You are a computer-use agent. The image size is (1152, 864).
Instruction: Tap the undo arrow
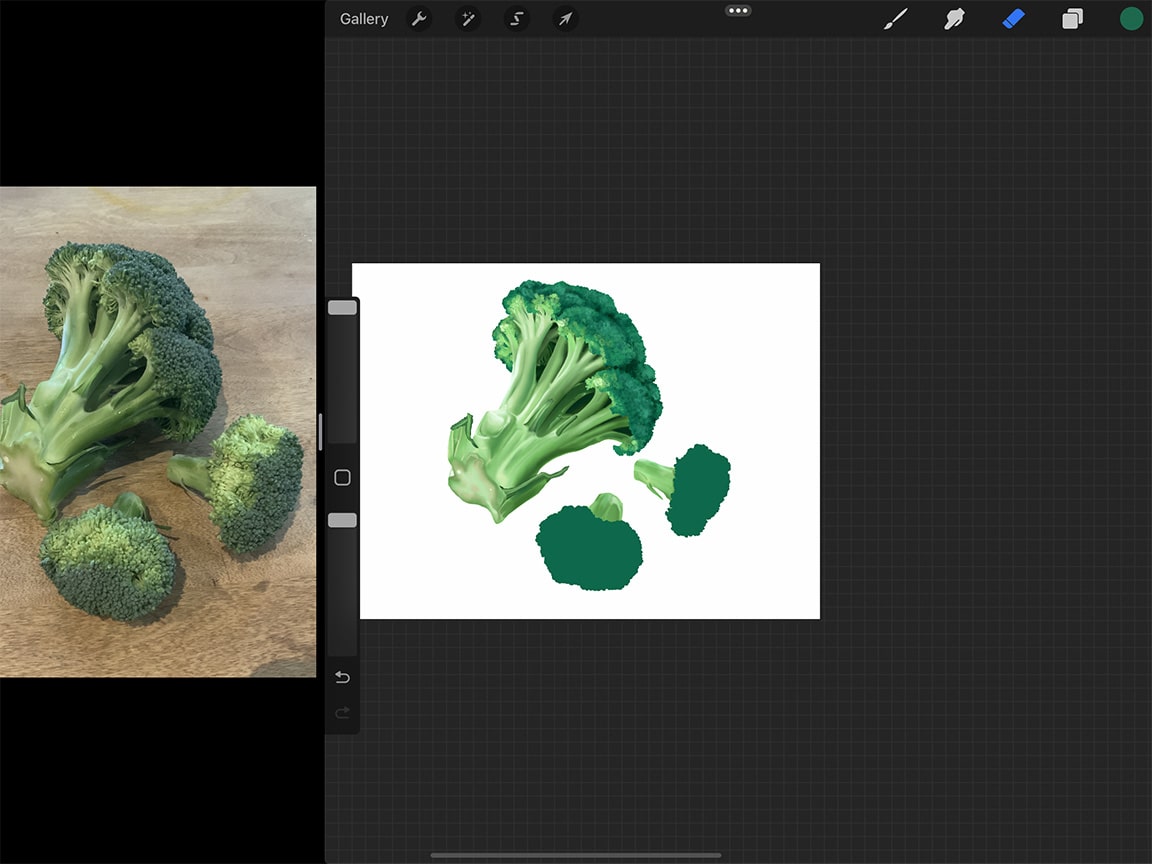(x=342, y=677)
